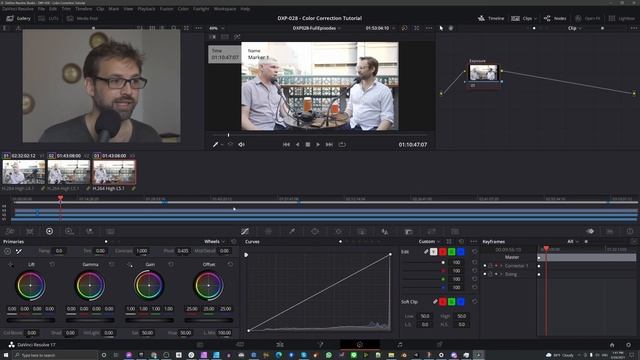Toggle the green channel in Edit row
The height and width of the screenshot is (360, 640).
click(x=451, y=252)
